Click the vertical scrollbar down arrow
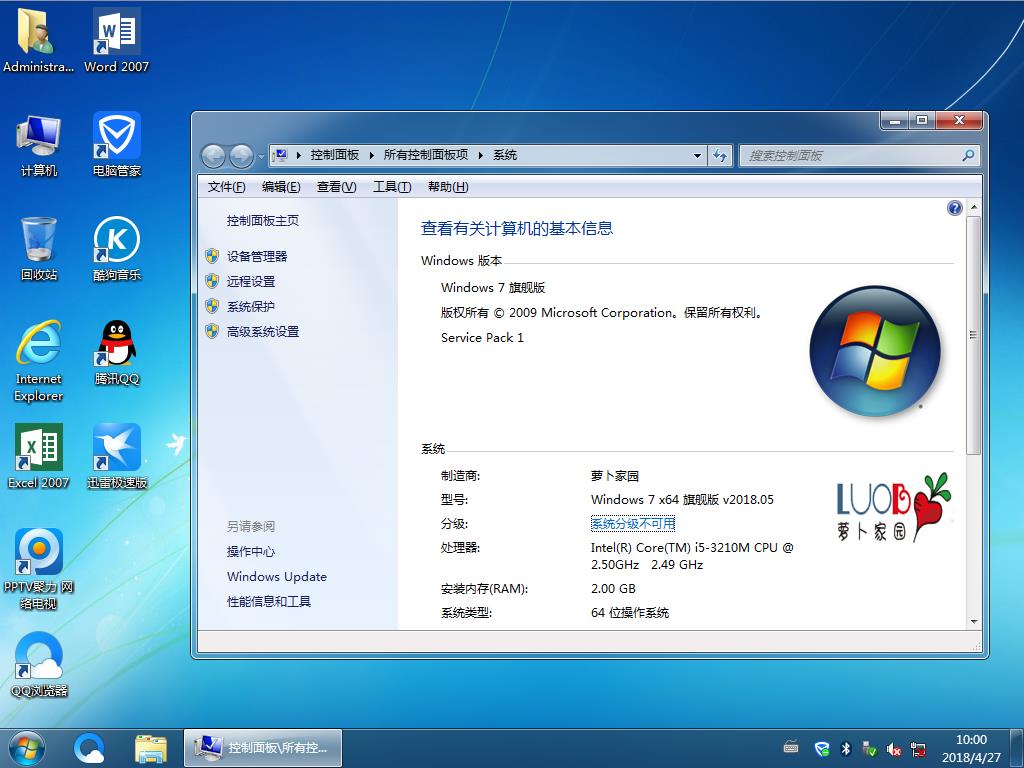Image resolution: width=1024 pixels, height=768 pixels. [974, 621]
